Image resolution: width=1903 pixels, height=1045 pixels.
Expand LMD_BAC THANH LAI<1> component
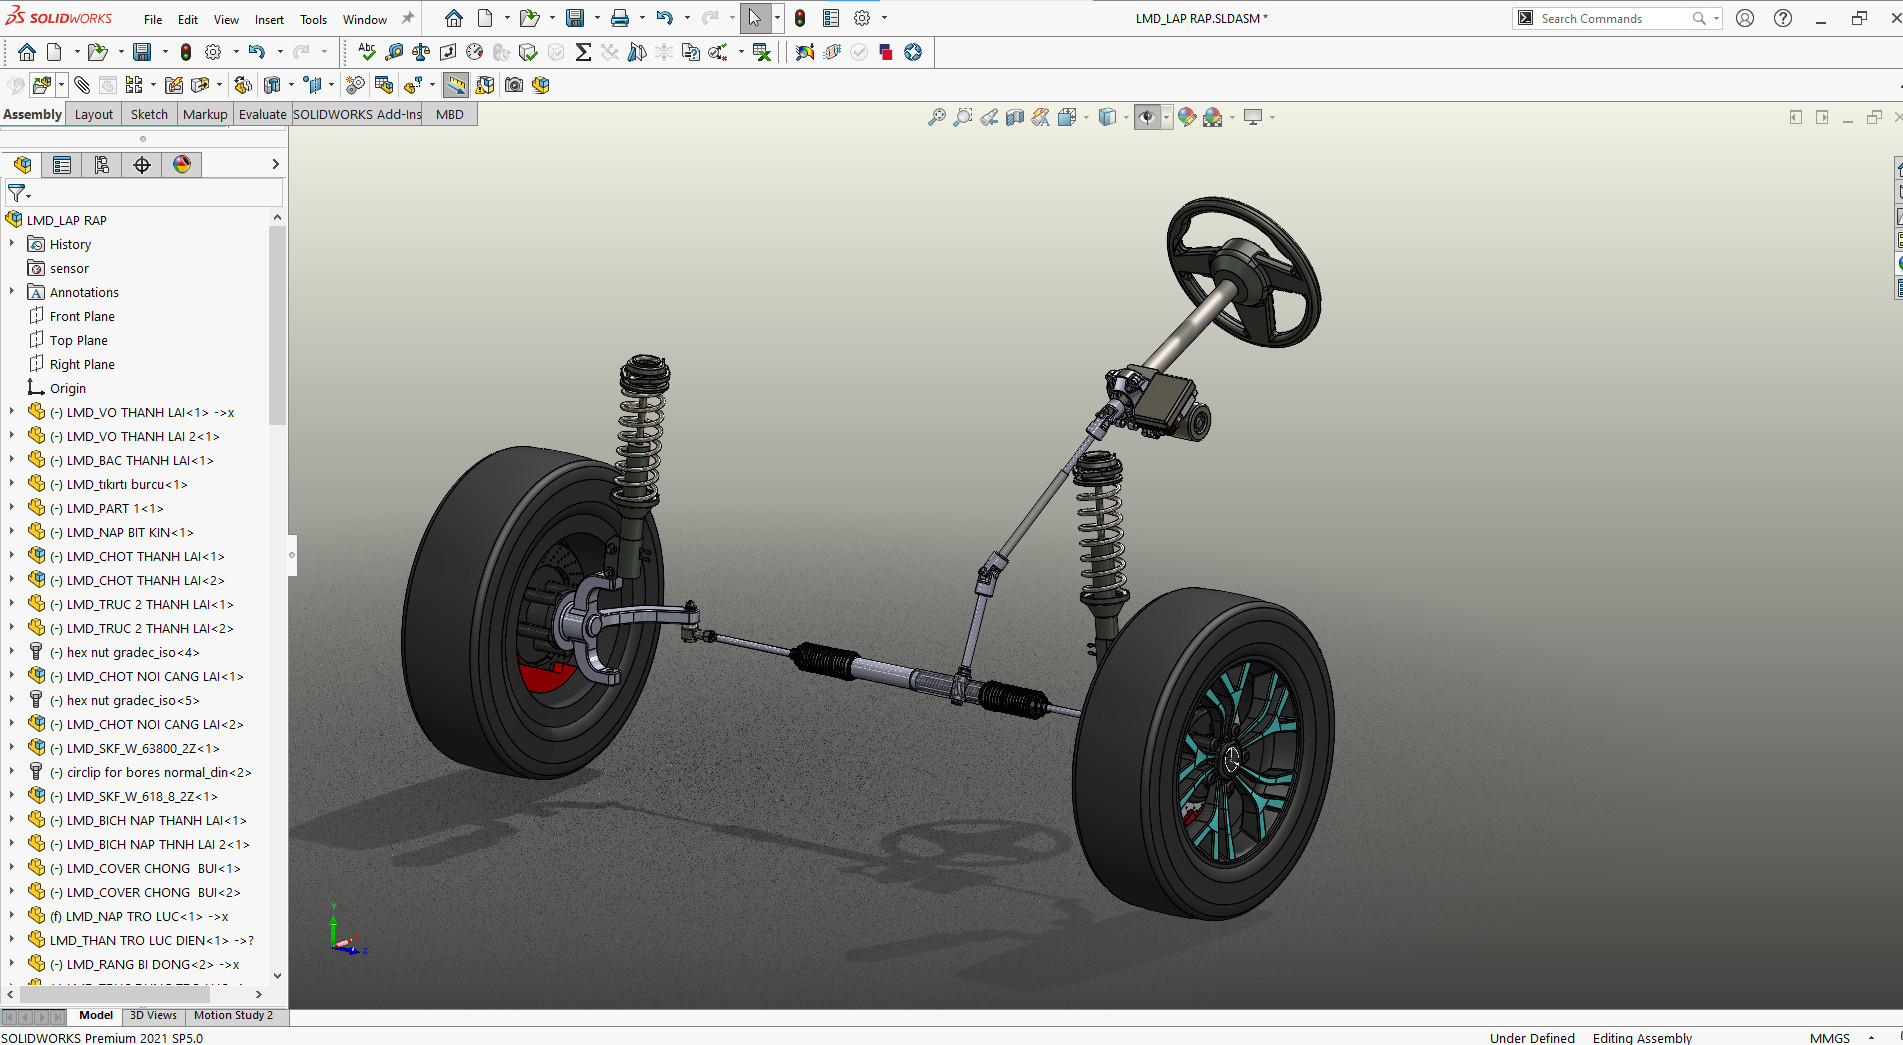click(12, 459)
